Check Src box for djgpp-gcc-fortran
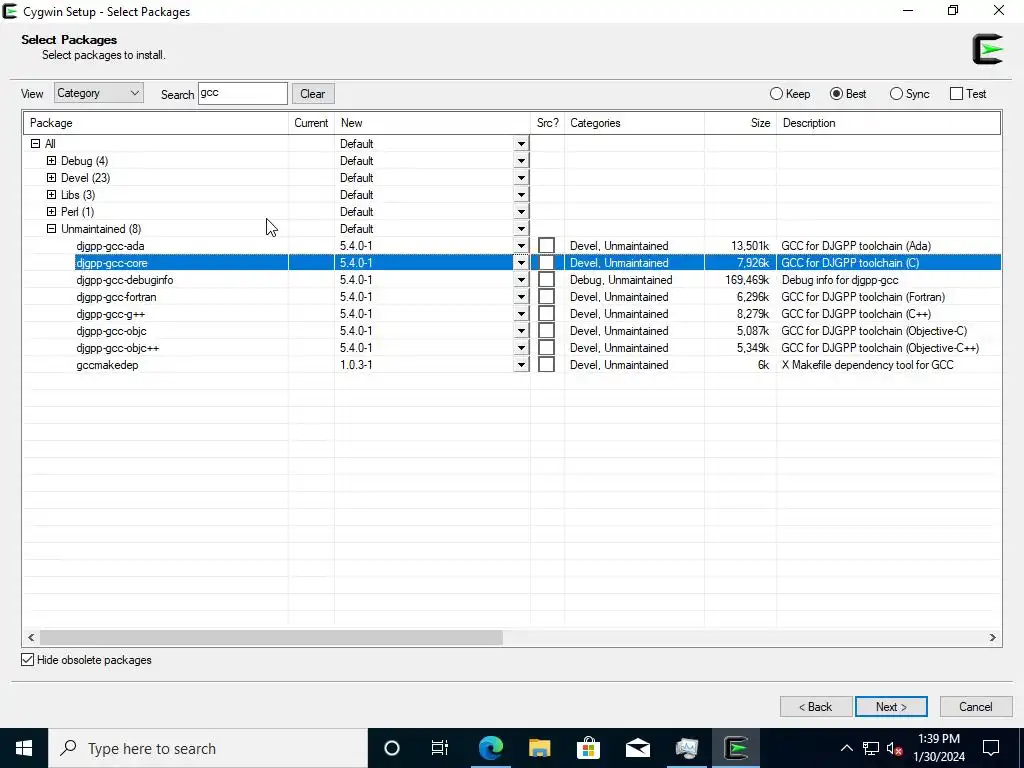The width and height of the screenshot is (1024, 768). pyautogui.click(x=547, y=296)
